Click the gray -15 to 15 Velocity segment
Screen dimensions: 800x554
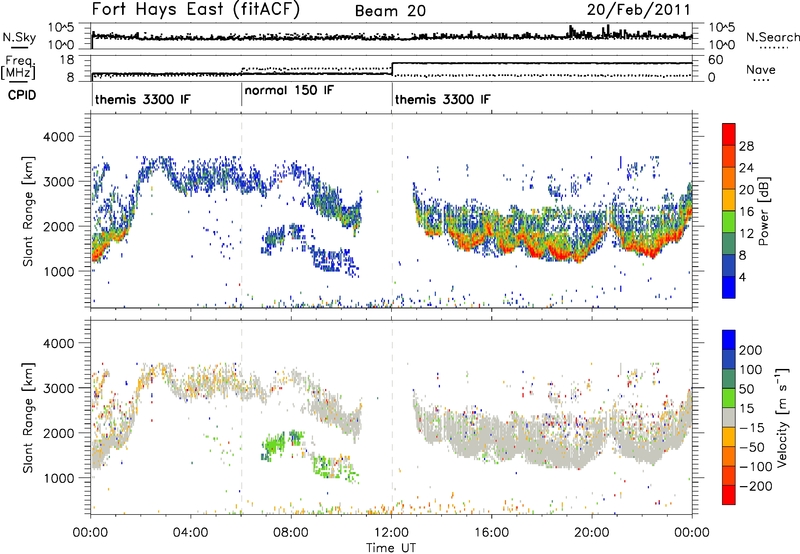pos(729,417)
